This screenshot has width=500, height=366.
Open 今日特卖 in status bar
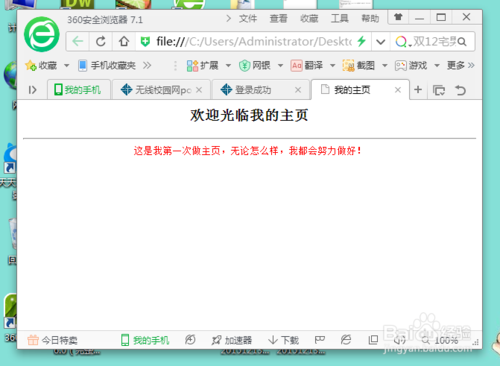coord(52,340)
